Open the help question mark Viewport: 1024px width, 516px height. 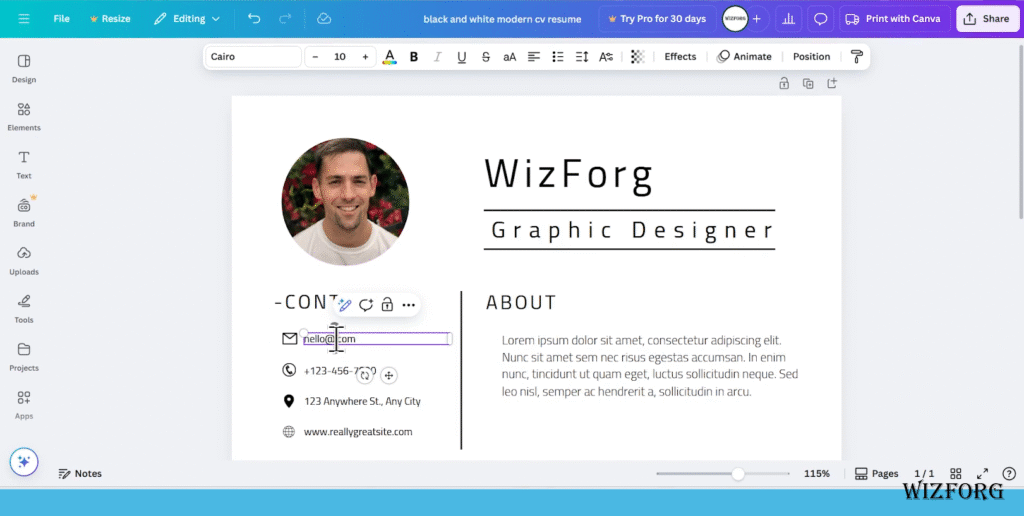pos(1009,474)
